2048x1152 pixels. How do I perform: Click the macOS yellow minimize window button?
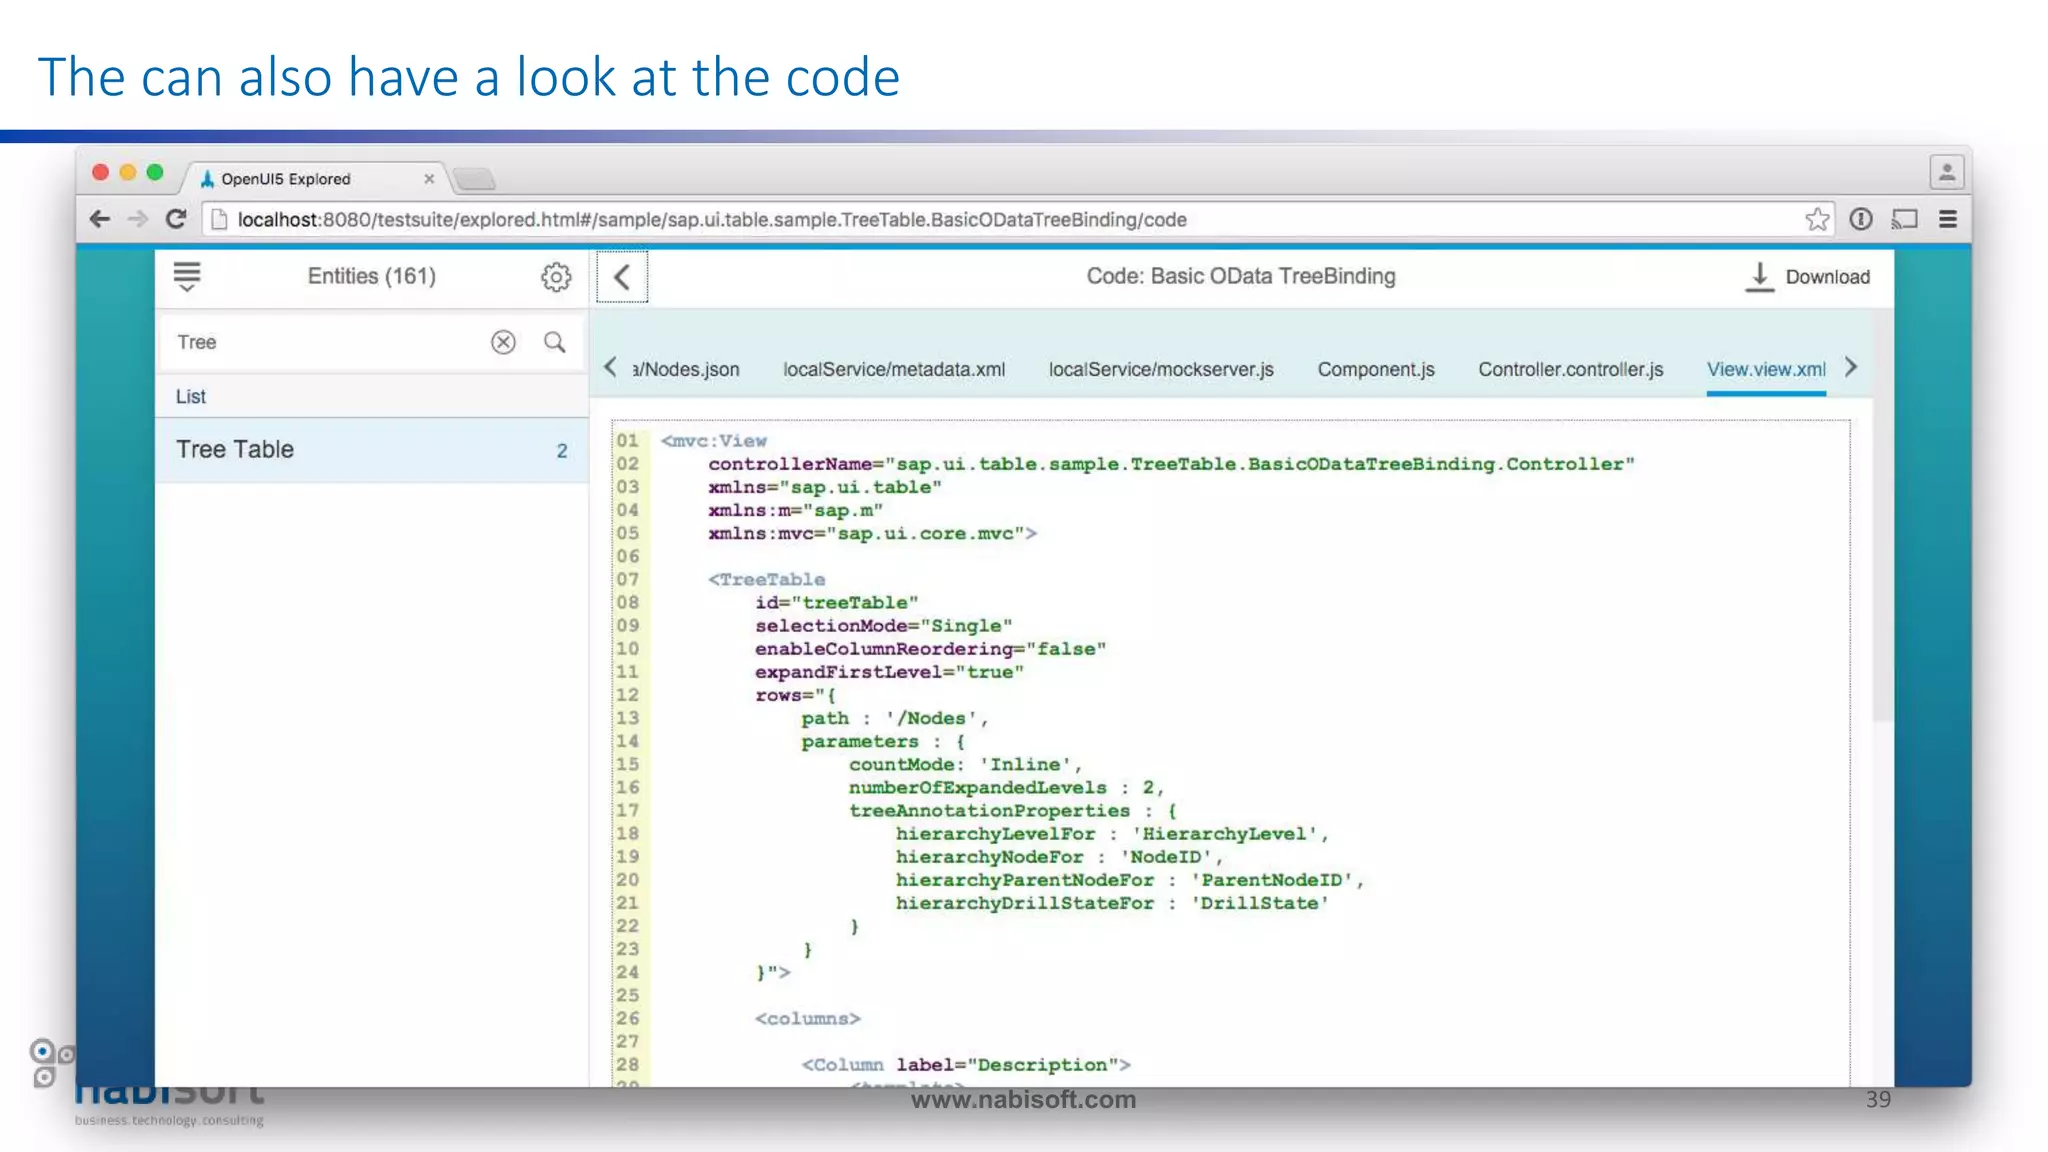127,172
